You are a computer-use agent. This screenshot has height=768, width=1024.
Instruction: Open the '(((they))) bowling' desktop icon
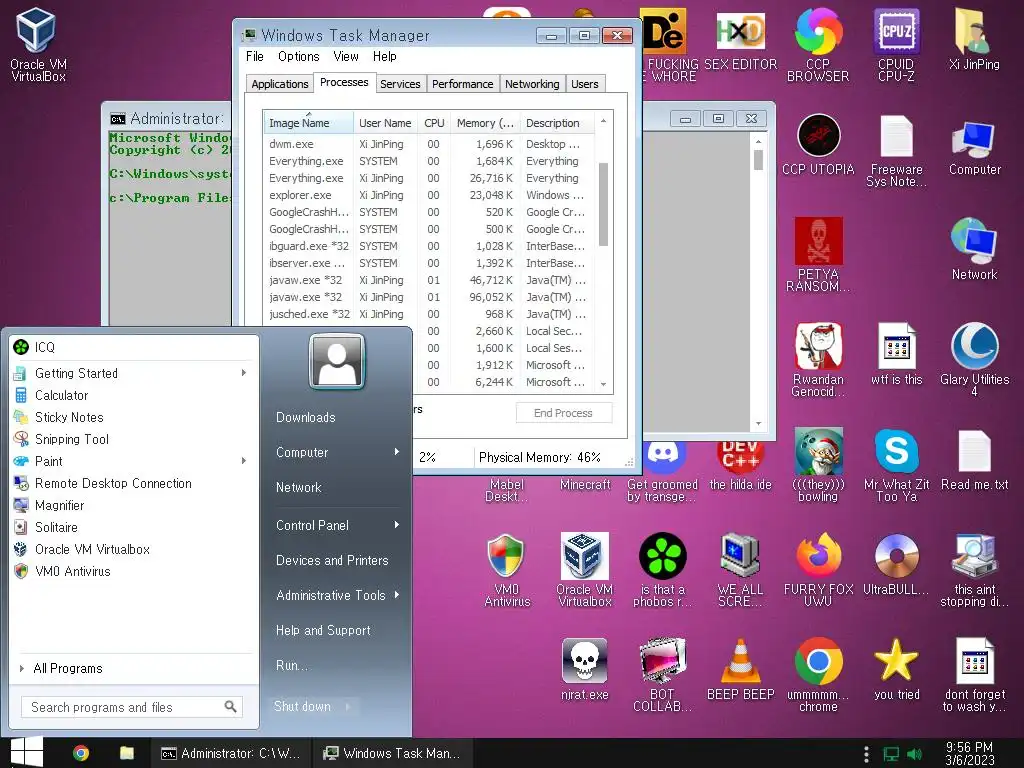pyautogui.click(x=818, y=465)
